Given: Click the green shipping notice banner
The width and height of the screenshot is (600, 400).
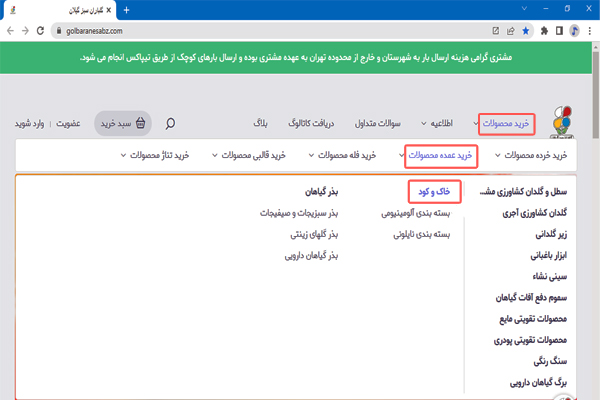Looking at the screenshot, I should 296,58.
